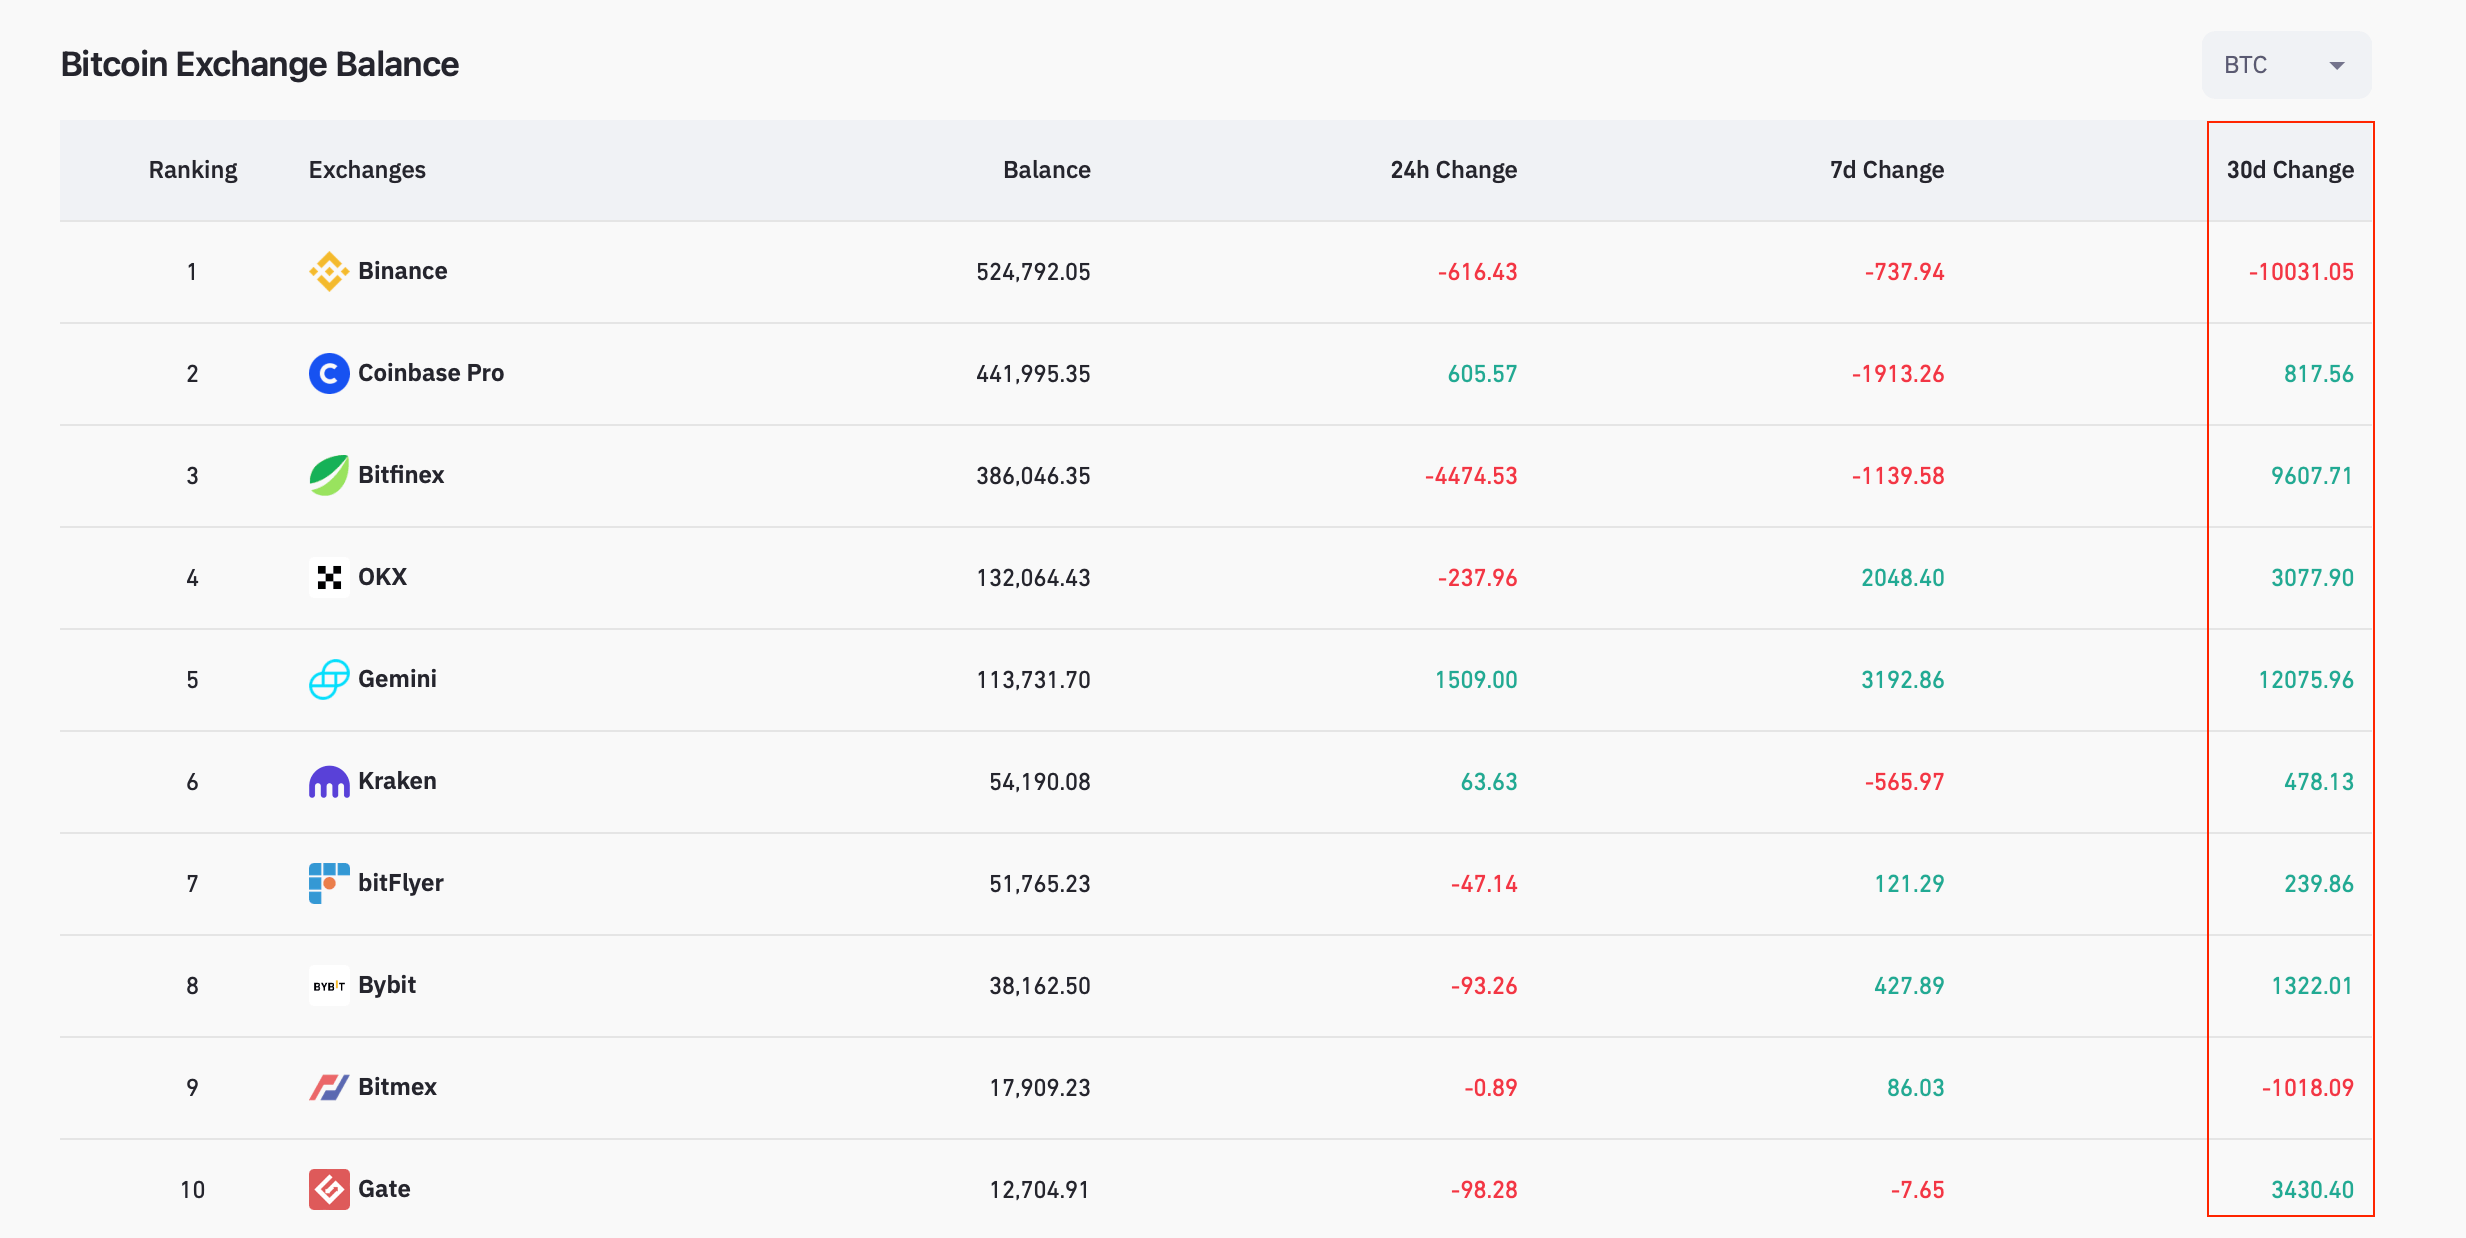Click the Gemini logo icon
This screenshot has width=2466, height=1238.
click(328, 679)
